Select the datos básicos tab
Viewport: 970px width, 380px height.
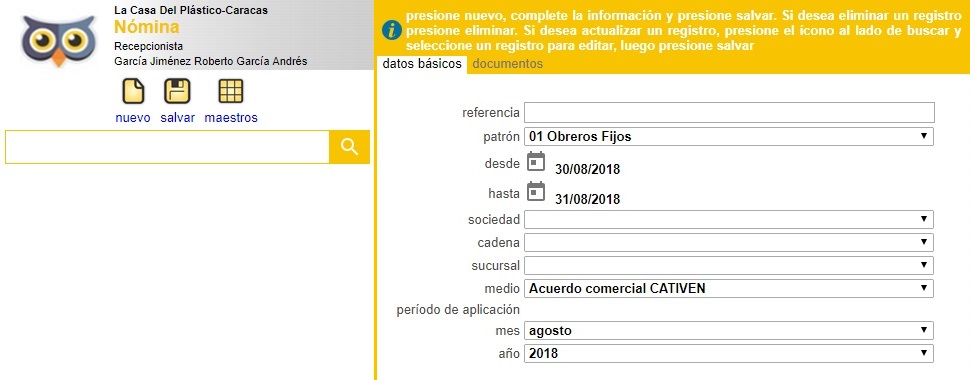click(x=422, y=64)
